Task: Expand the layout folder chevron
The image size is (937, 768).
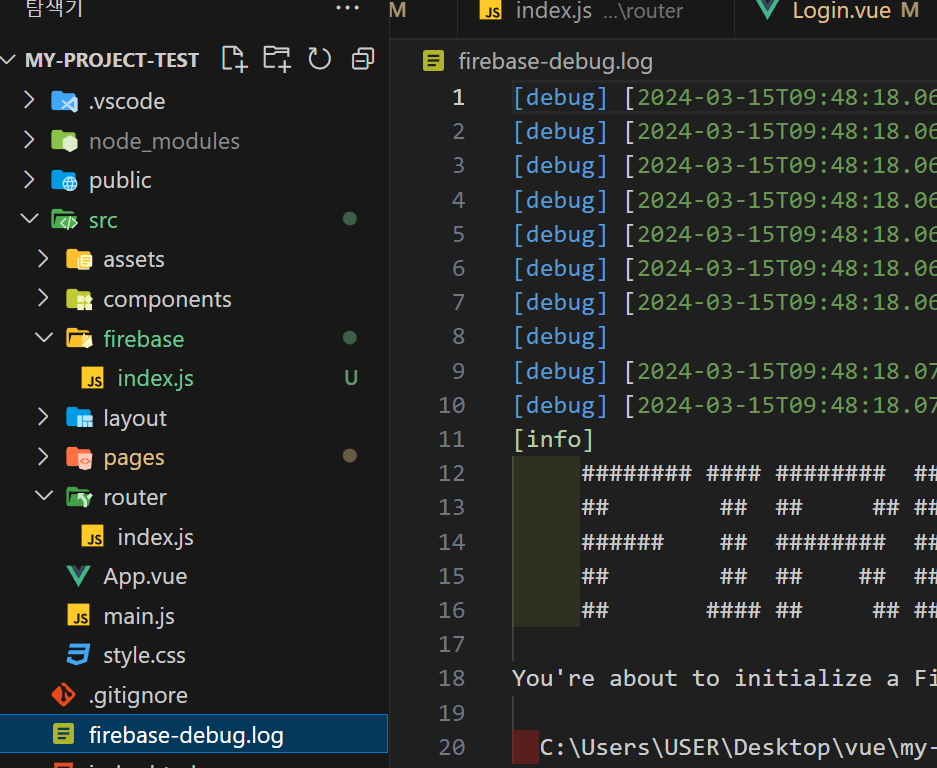Action: [x=43, y=417]
